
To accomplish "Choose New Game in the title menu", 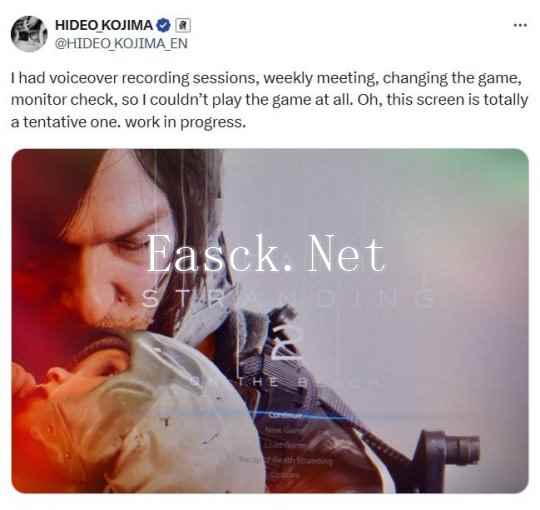I will pos(283,430).
